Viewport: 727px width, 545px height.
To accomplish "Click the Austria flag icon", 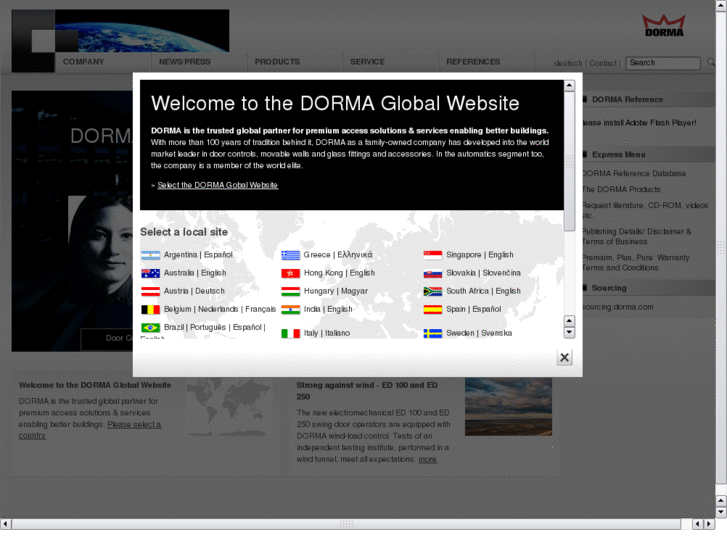I will click(150, 291).
